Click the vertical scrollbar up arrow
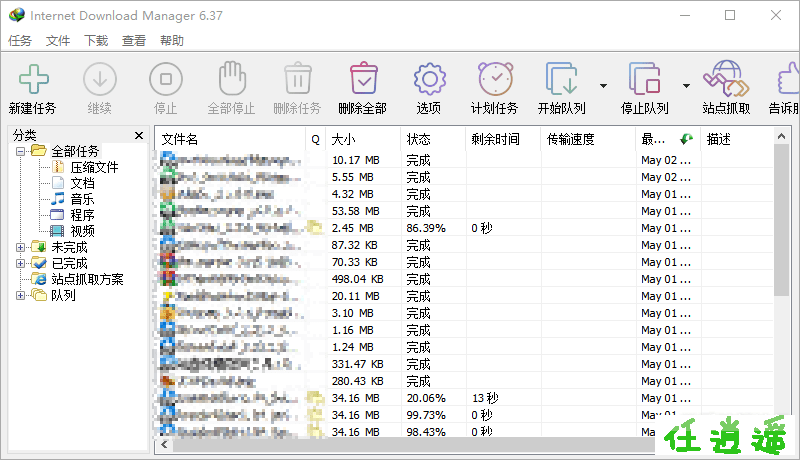Viewport: 800px width, 460px height. 781,136
